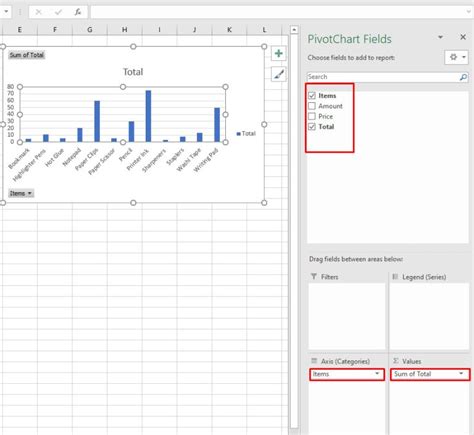Open the Items filter button on chart
This screenshot has width=474, height=435.
[21, 193]
